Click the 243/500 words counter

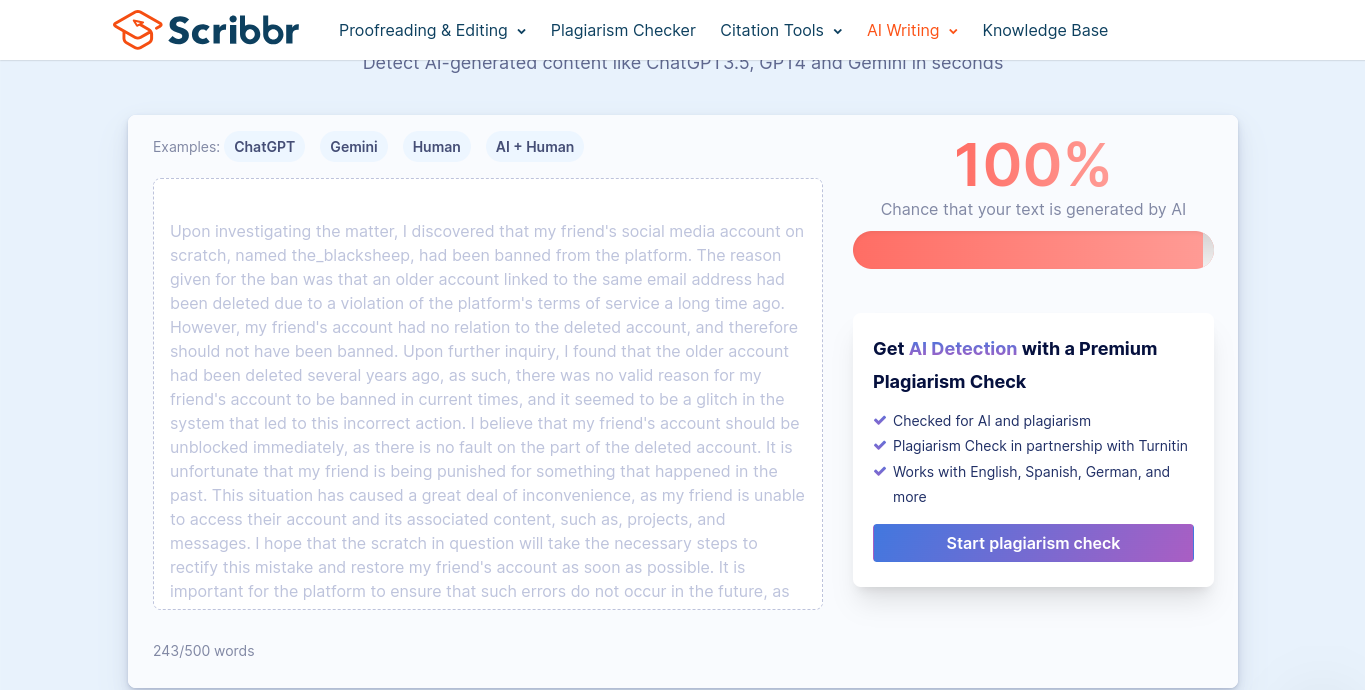coord(204,651)
